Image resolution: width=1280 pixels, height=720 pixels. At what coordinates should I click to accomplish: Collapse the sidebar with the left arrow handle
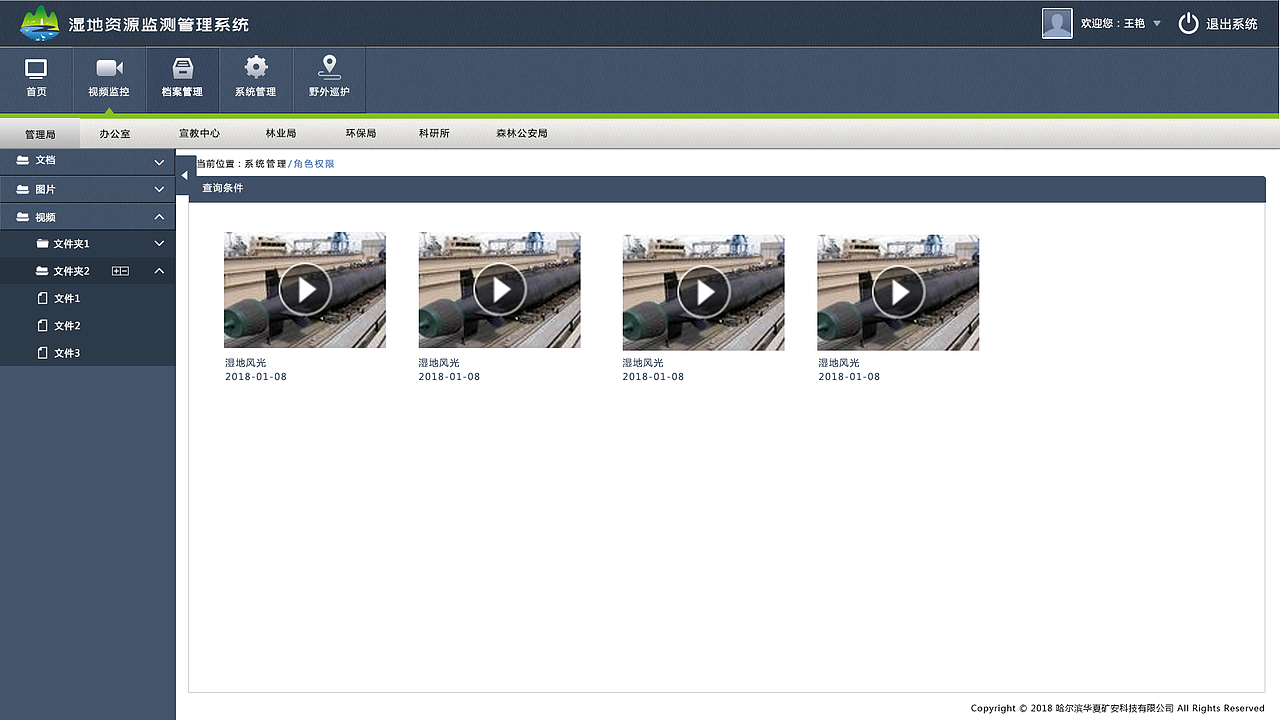185,175
